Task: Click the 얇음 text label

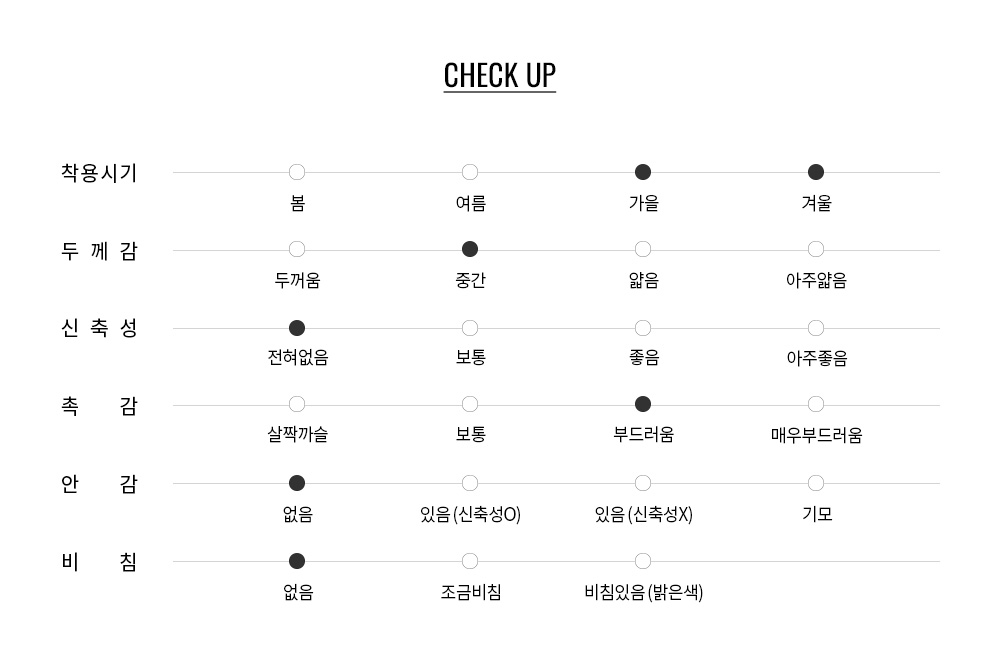Action: tap(643, 281)
